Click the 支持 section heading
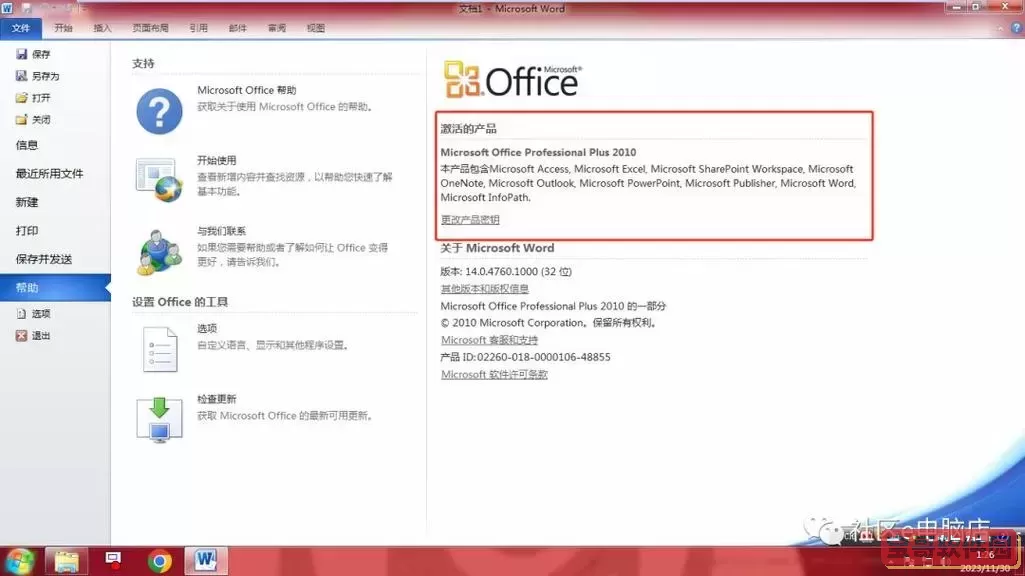 pos(143,63)
